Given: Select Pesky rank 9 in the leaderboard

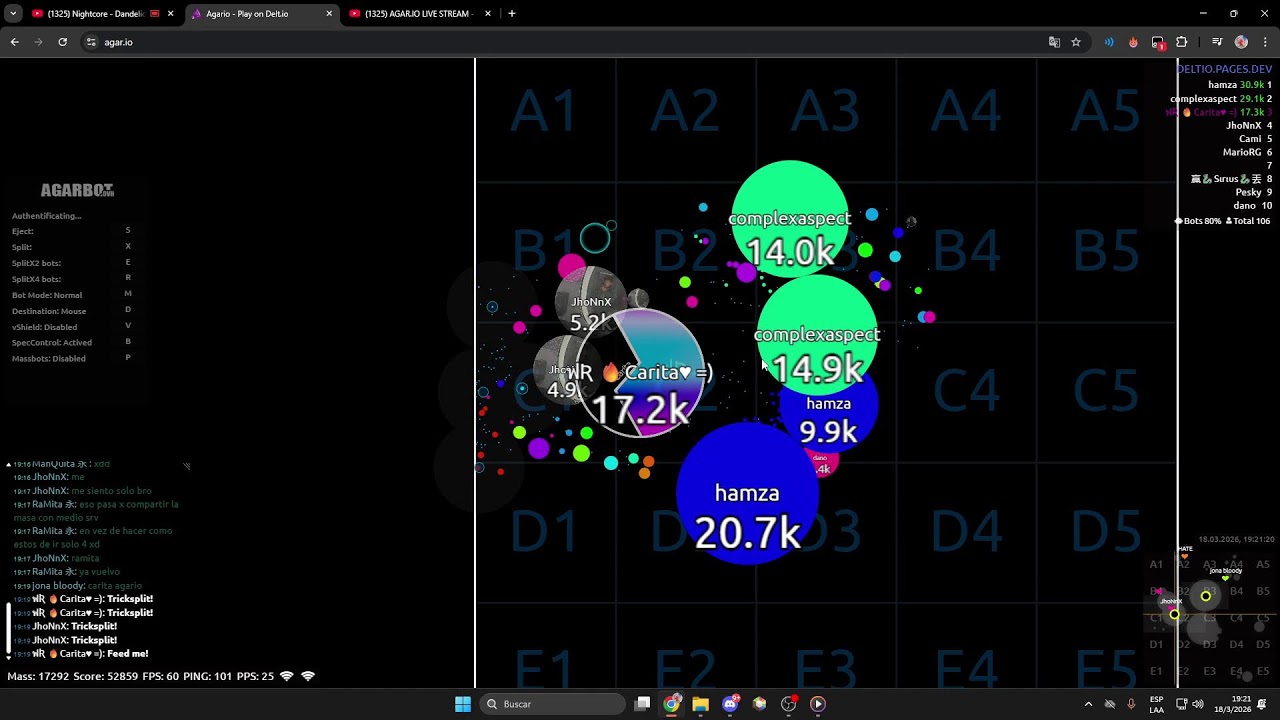Looking at the screenshot, I should tap(1253, 193).
